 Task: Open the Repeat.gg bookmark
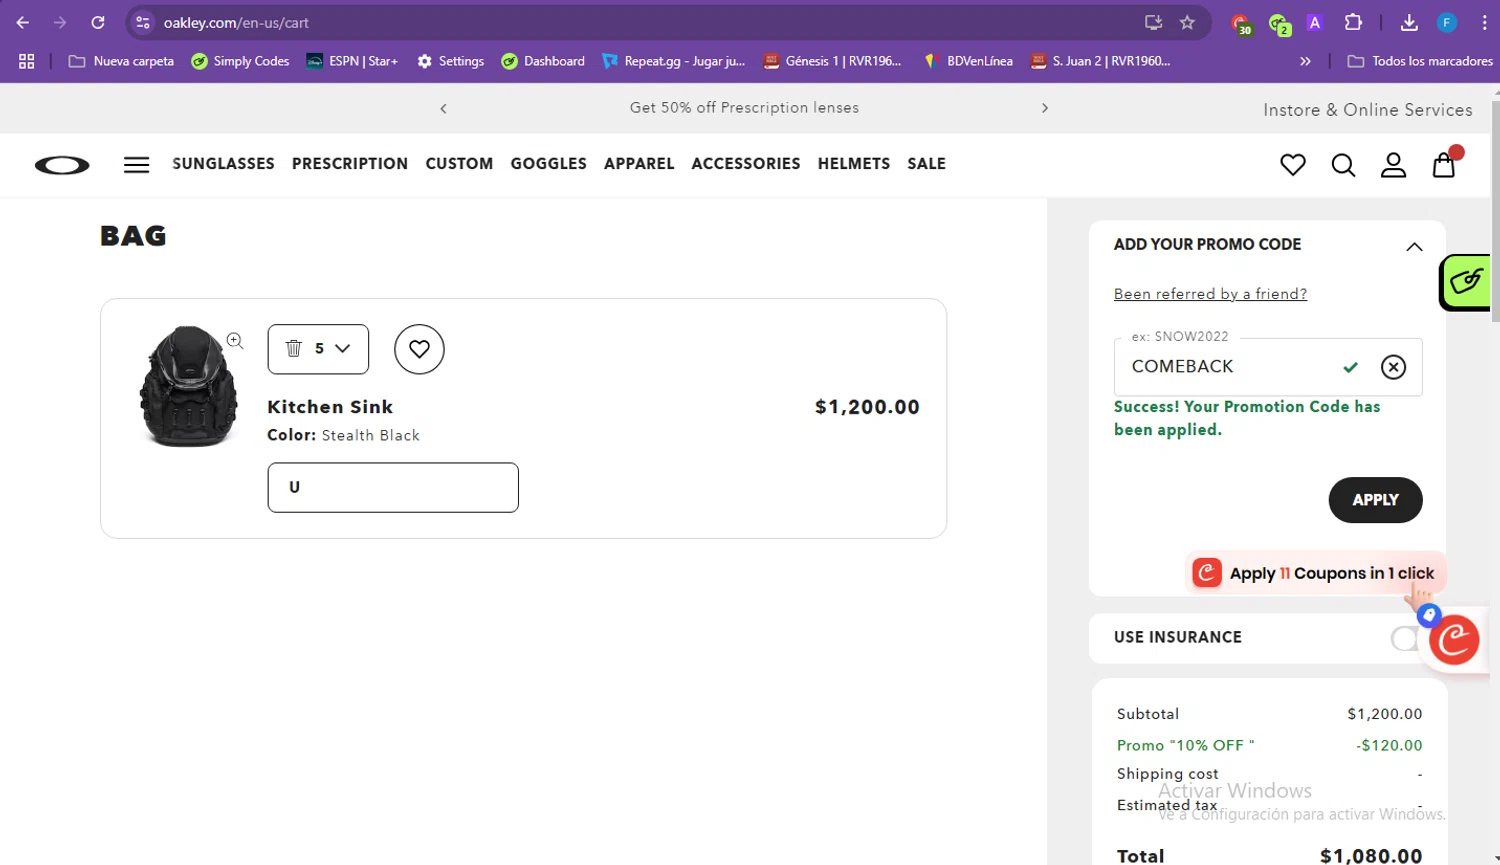[674, 61]
